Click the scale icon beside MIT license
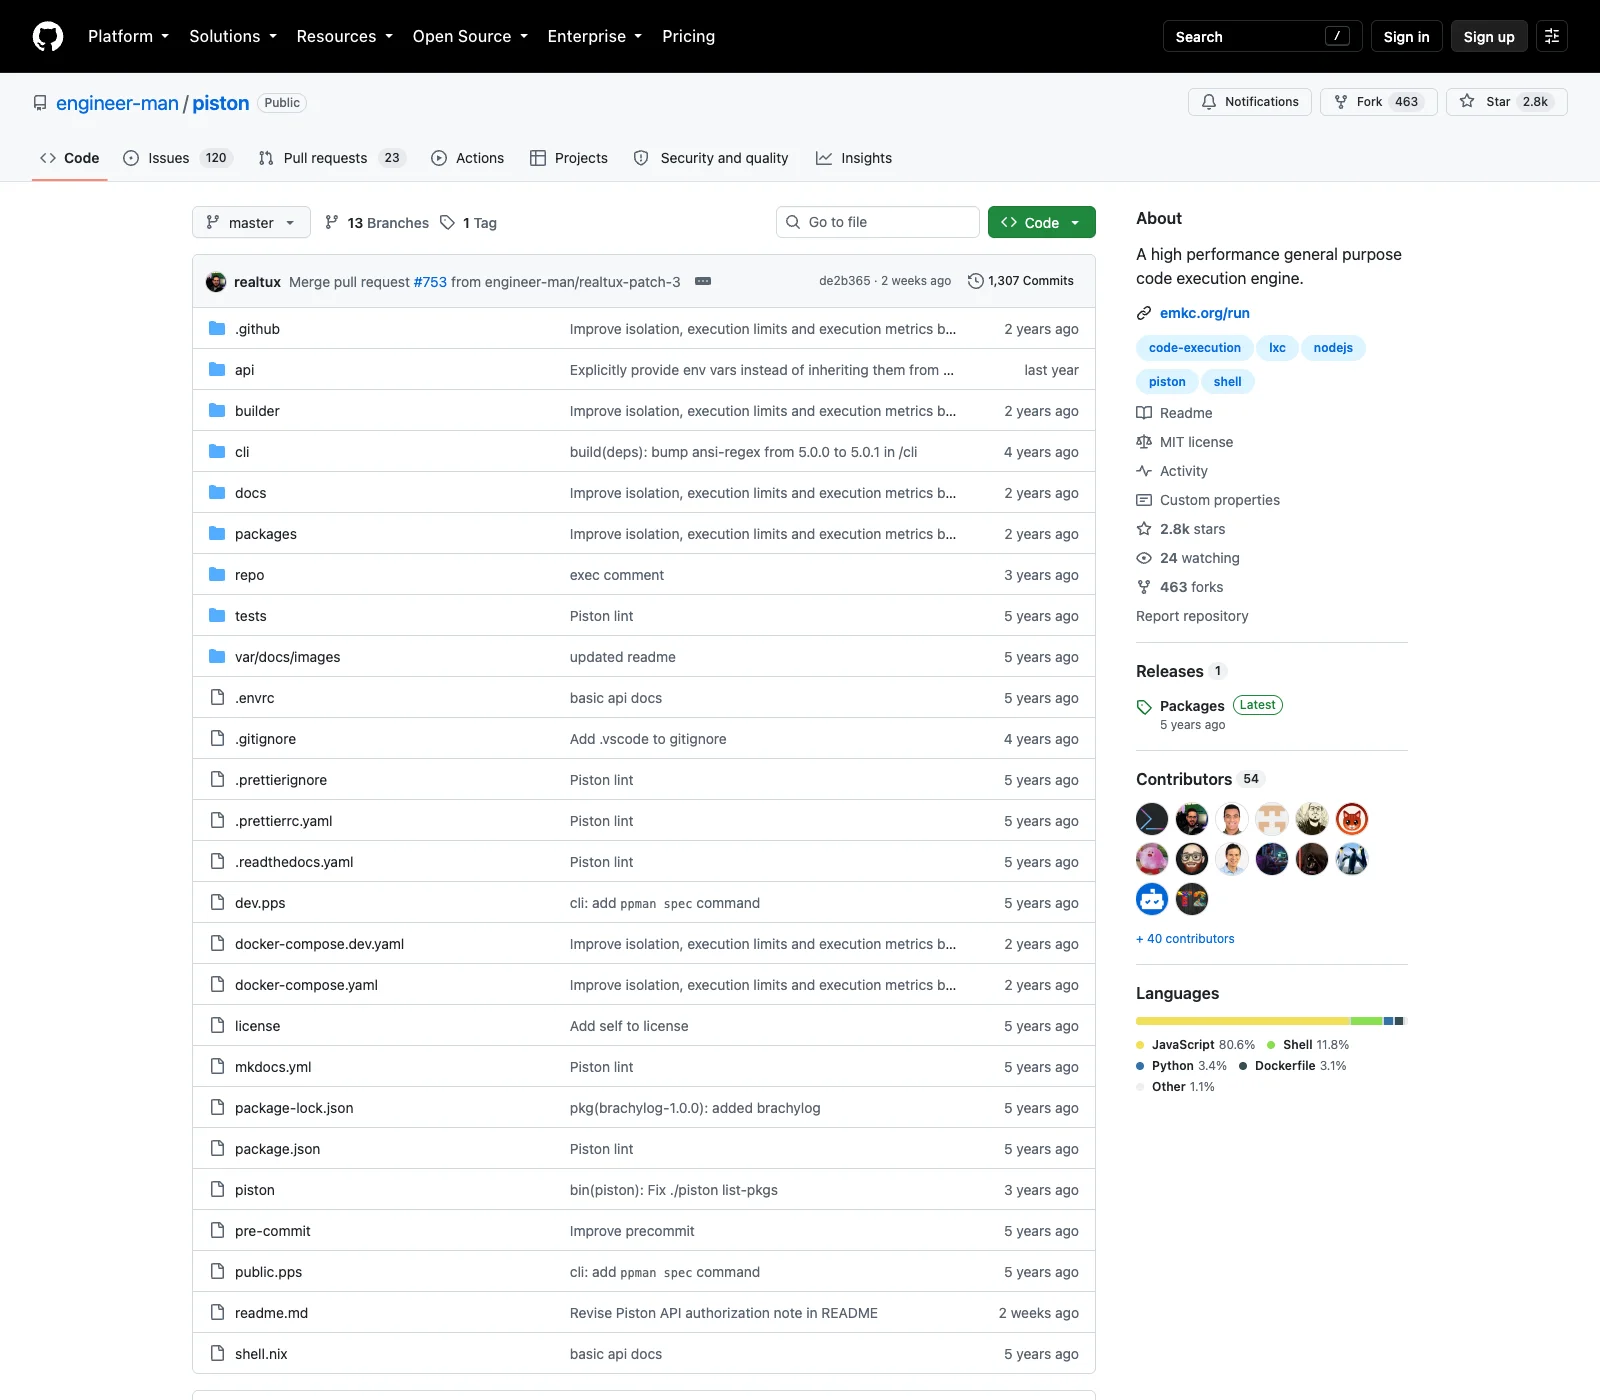 [1144, 442]
